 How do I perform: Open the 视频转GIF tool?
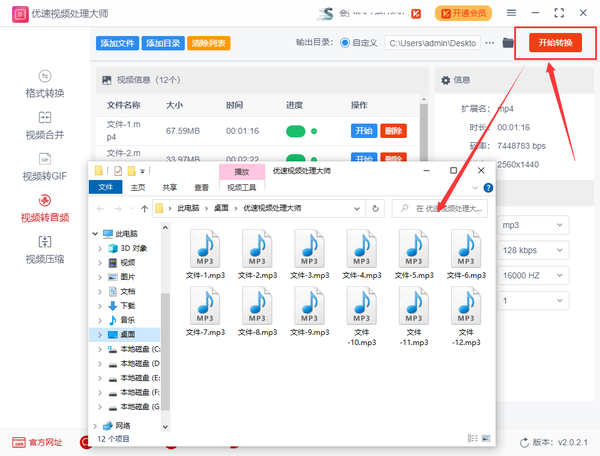click(x=45, y=167)
